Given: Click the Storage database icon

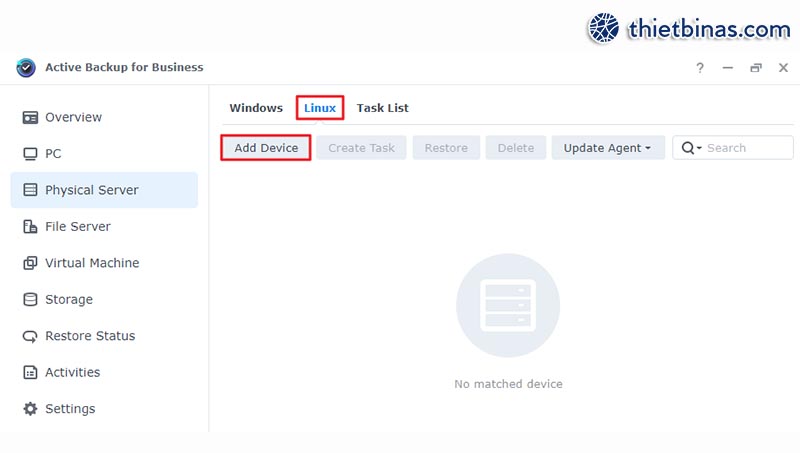Looking at the screenshot, I should (30, 299).
